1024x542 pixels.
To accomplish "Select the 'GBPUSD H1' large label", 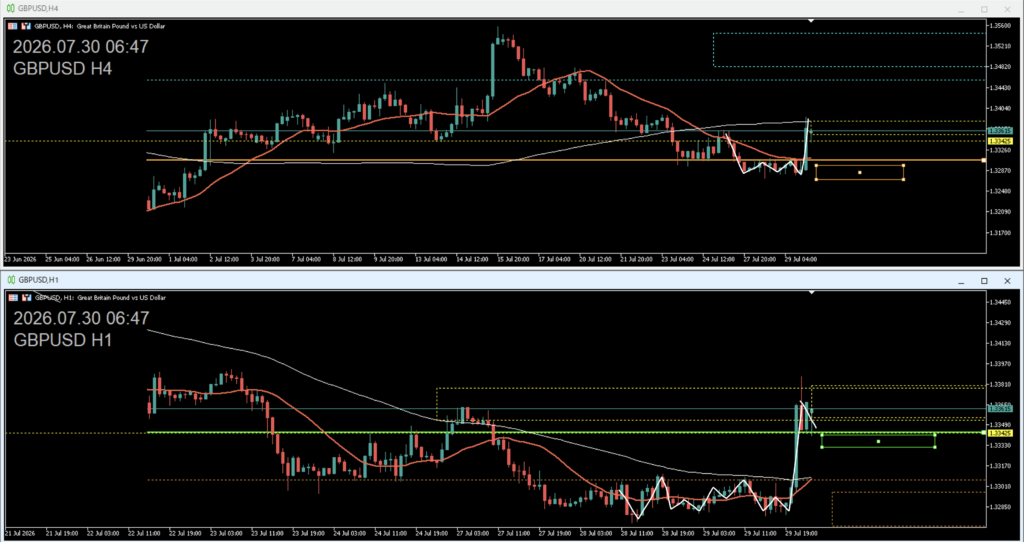I will point(62,340).
